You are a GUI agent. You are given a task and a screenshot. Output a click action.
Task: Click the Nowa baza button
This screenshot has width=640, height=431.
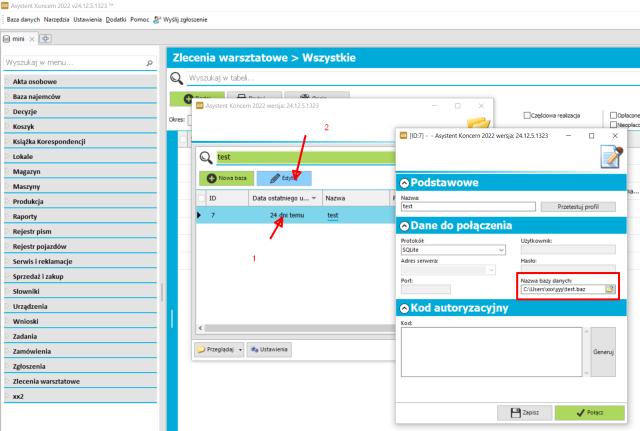(x=227, y=178)
